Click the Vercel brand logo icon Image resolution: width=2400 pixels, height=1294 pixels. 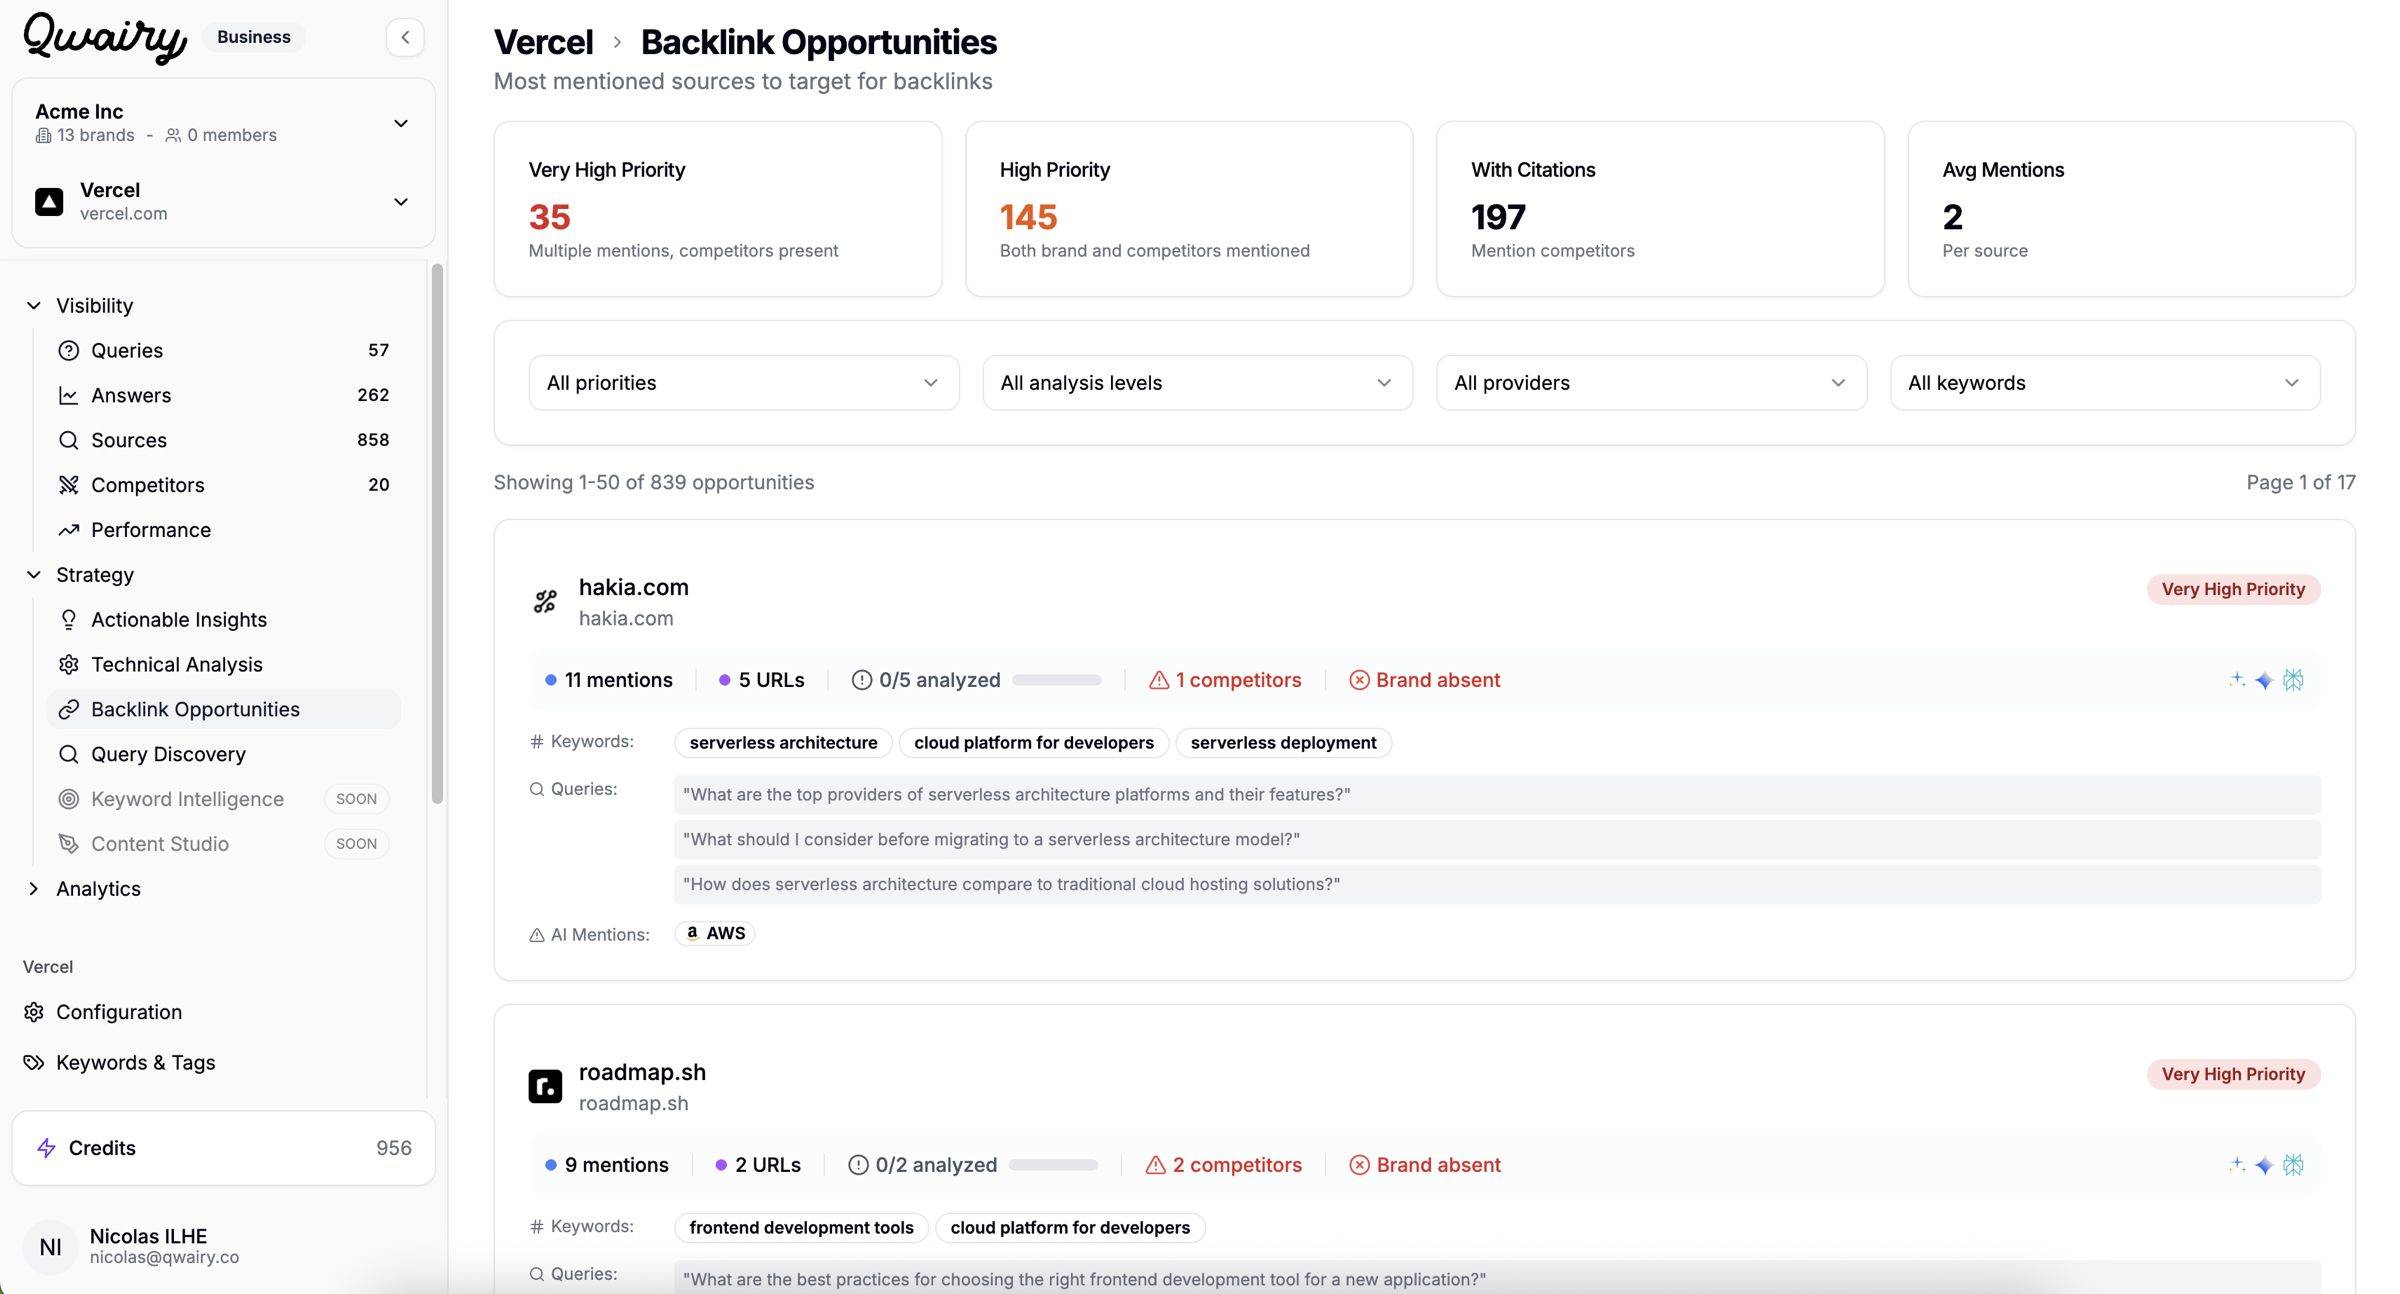click(x=49, y=202)
